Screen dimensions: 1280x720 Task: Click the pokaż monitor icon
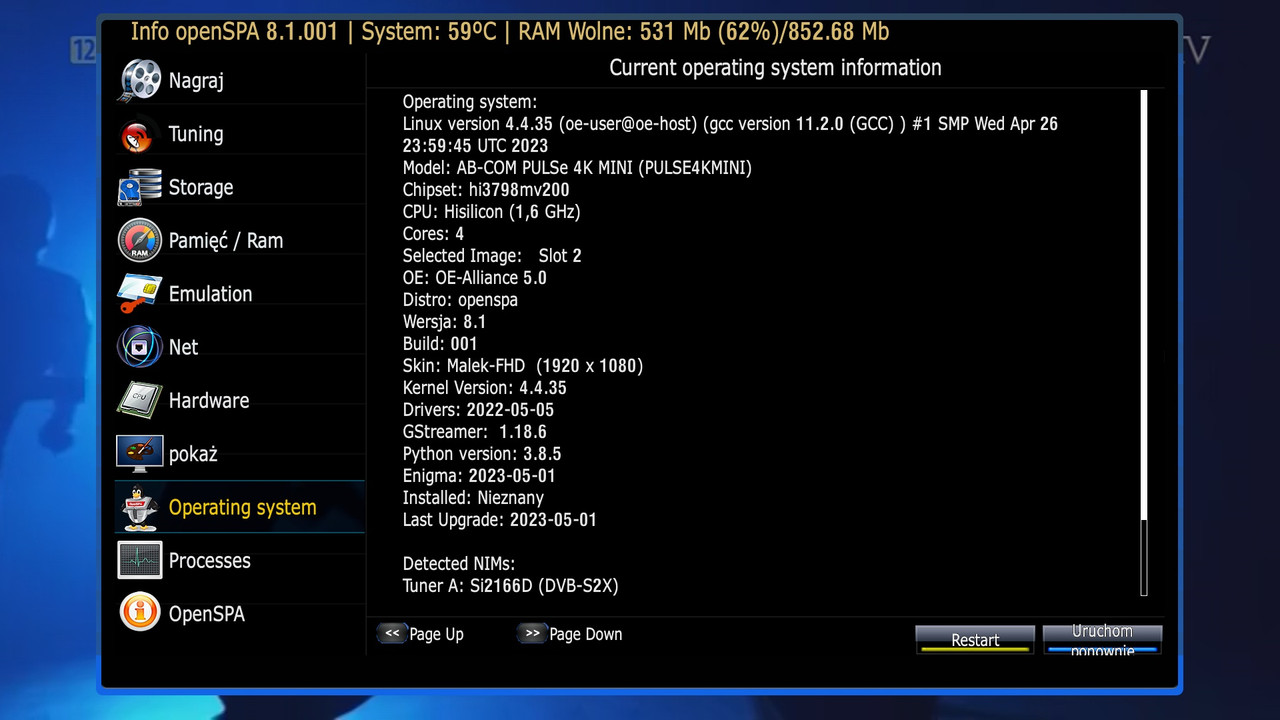[x=140, y=454]
